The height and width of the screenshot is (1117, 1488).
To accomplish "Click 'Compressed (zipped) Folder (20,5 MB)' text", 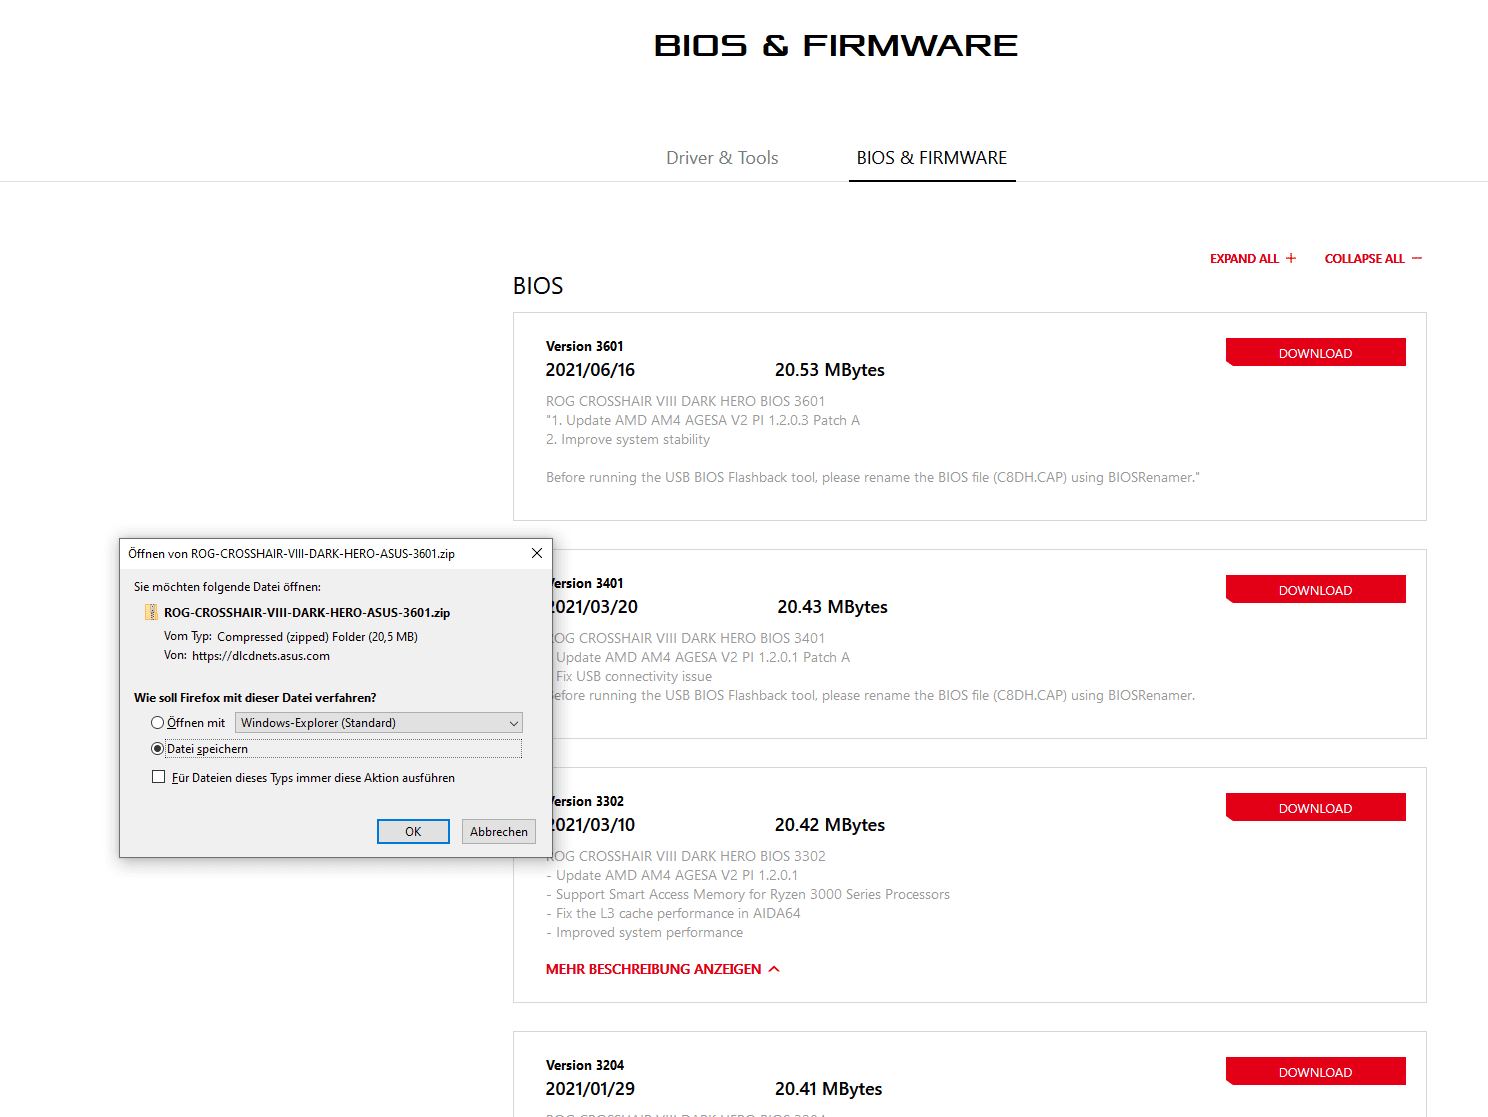I will pos(317,637).
